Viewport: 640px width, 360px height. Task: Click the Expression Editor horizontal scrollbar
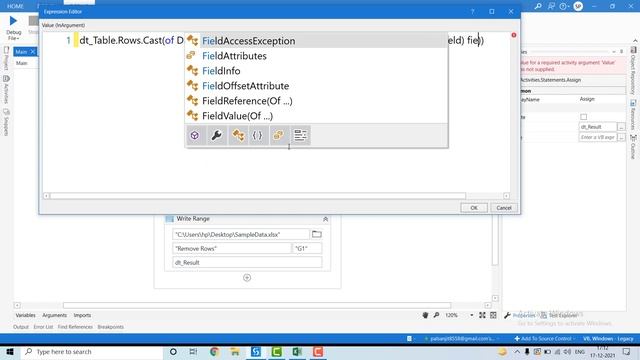[258, 196]
